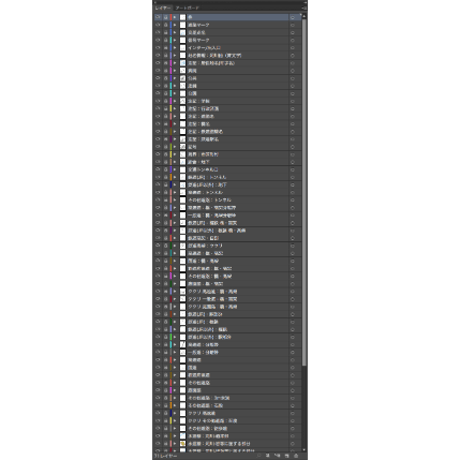Image resolution: width=460 pixels, height=460 pixels.
Task: Expand the 高速道 layer
Action: pos(175,360)
